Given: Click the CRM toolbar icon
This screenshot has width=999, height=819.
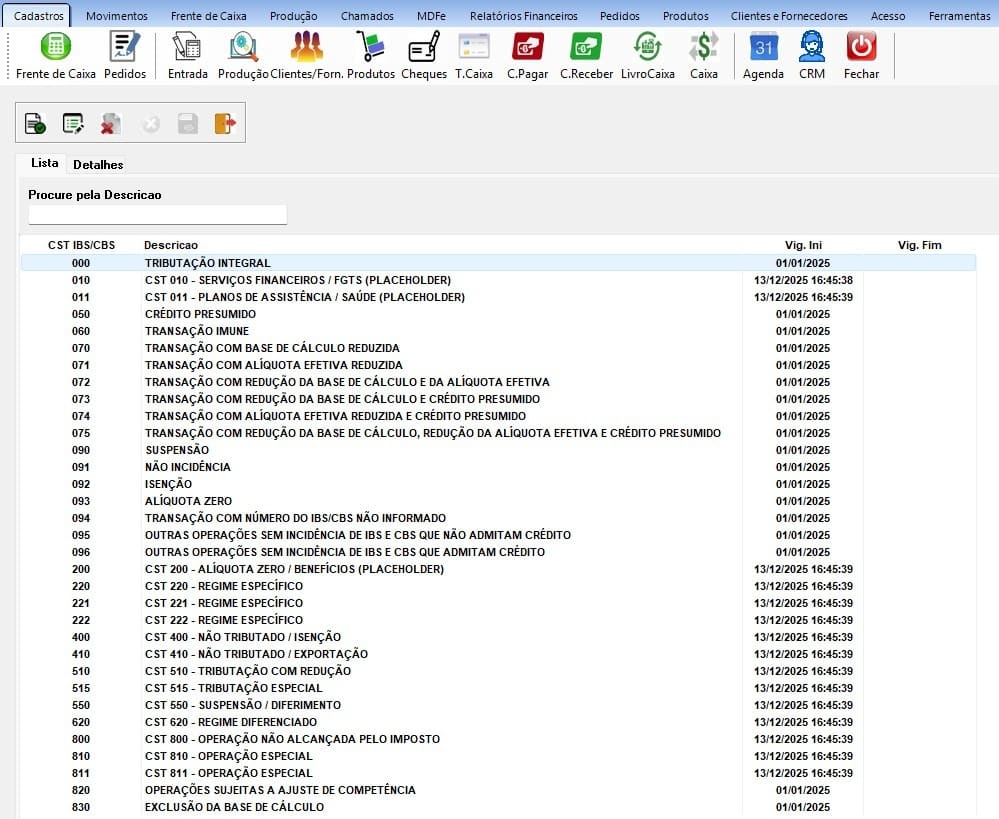Looking at the screenshot, I should [812, 47].
